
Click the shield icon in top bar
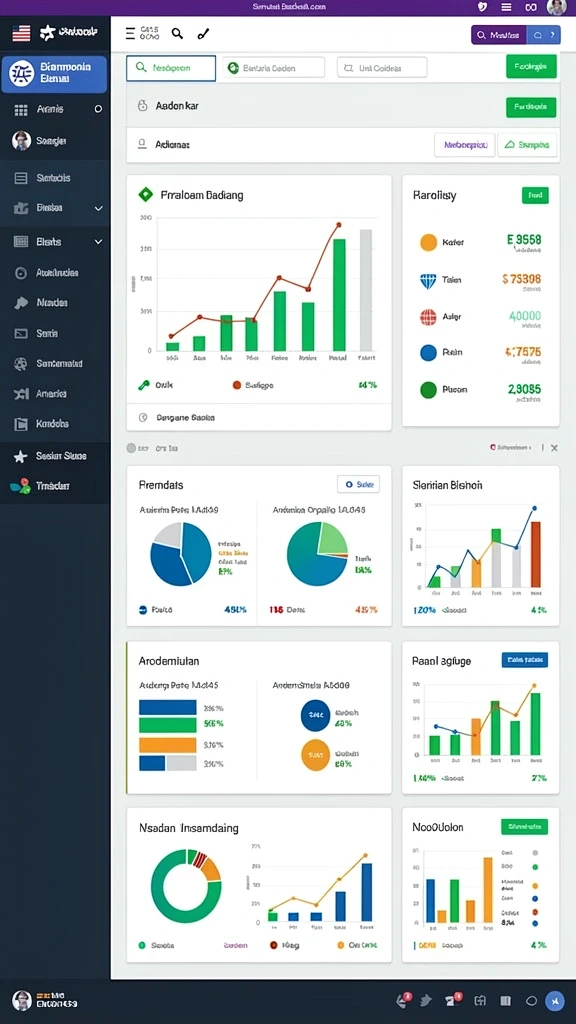[x=483, y=7]
